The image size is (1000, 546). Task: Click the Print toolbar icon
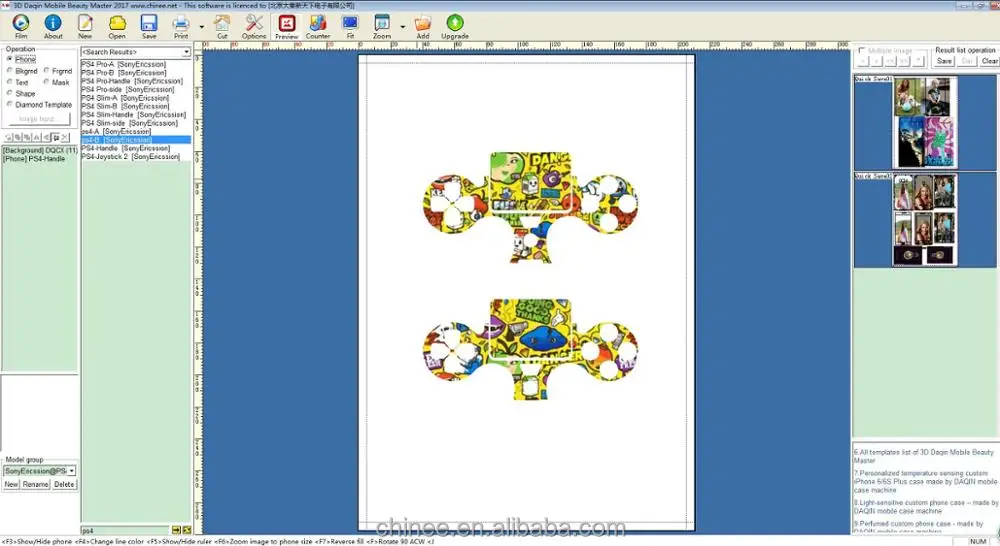pyautogui.click(x=181, y=26)
